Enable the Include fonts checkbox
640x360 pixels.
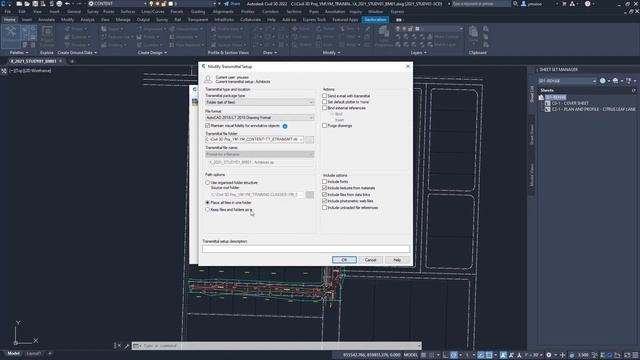(324, 182)
